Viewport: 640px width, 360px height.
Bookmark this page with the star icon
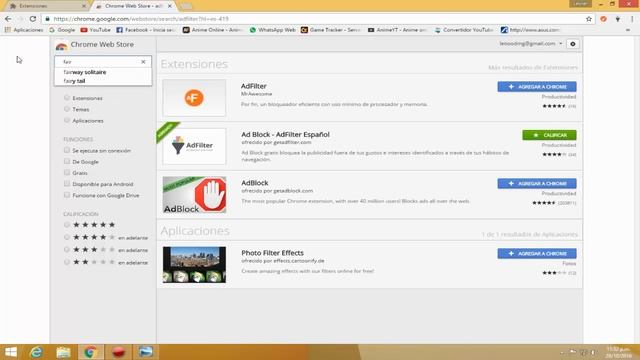pos(589,19)
